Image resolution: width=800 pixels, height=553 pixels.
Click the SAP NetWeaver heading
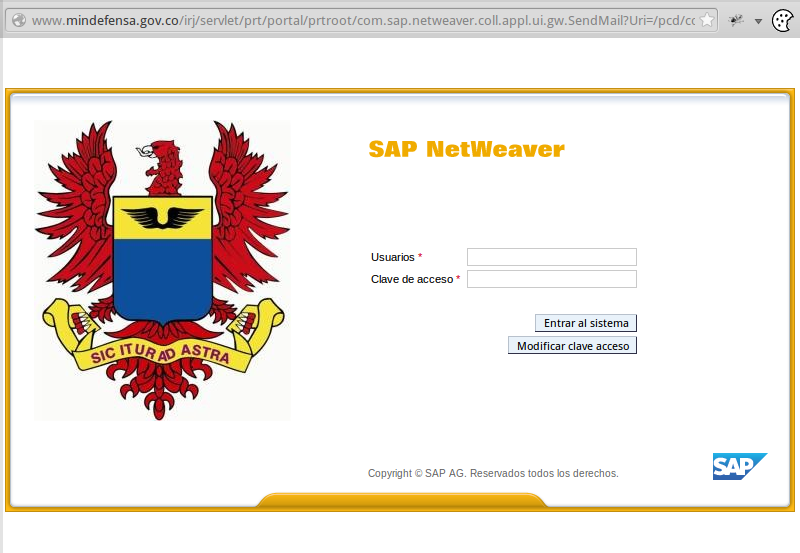466,149
